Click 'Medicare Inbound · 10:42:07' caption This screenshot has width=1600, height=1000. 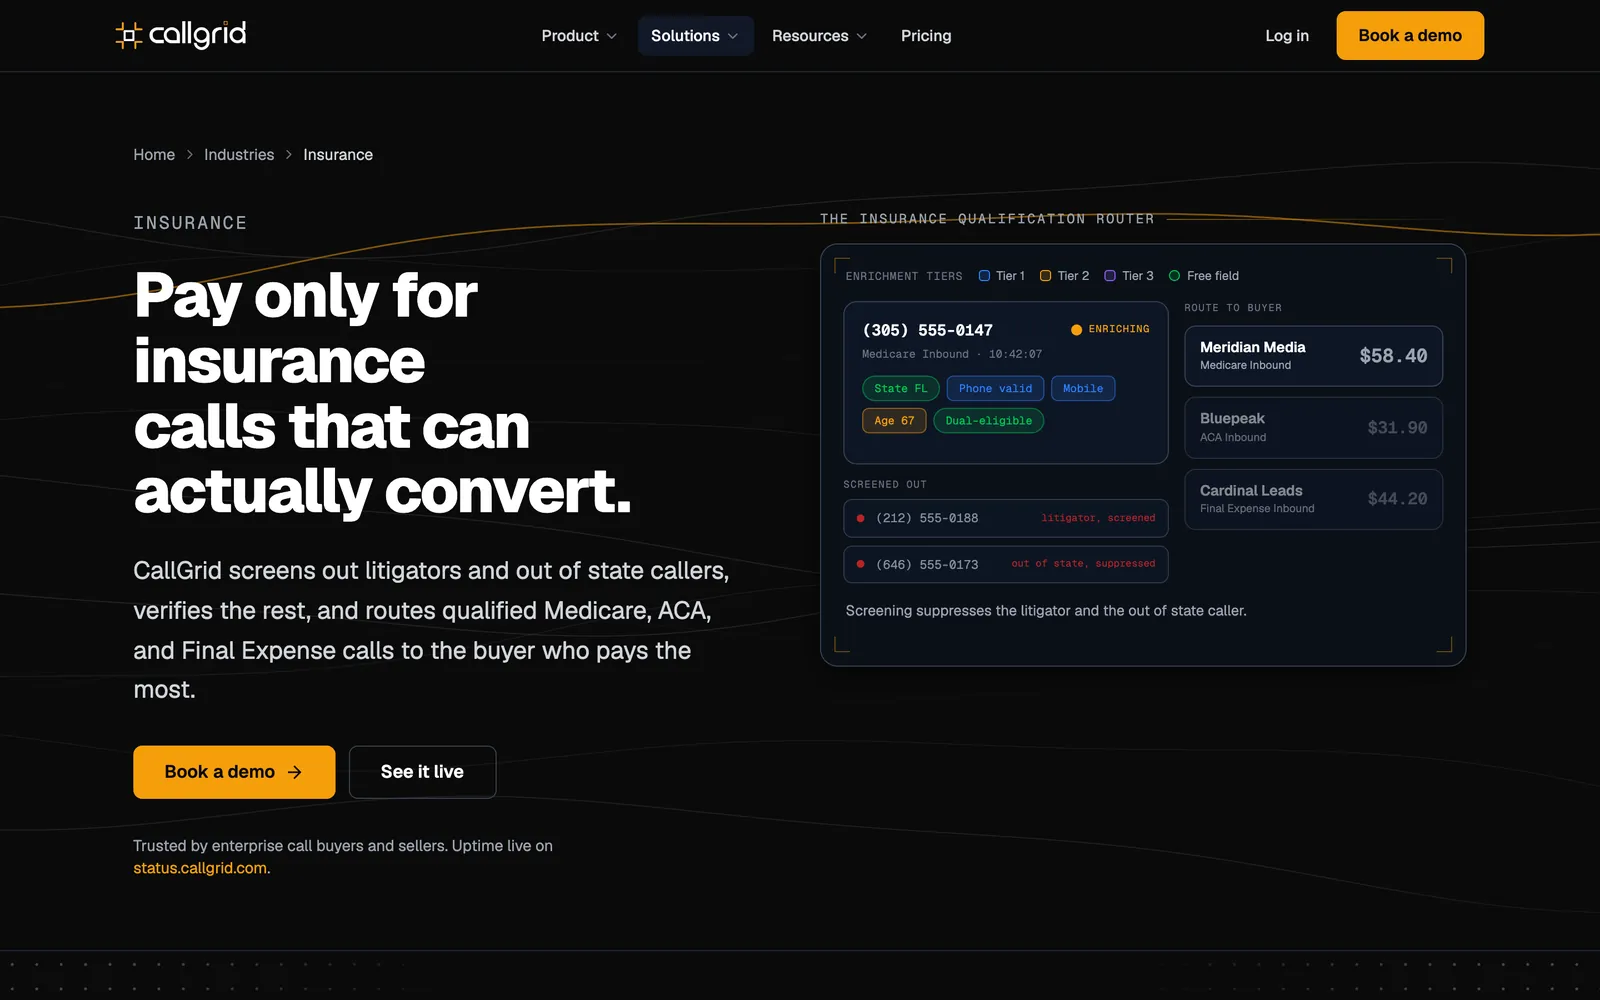pos(952,355)
